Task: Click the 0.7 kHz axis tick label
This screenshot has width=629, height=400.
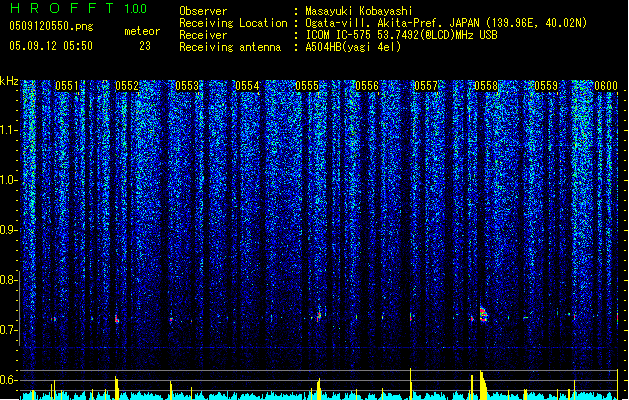Action: (8, 330)
